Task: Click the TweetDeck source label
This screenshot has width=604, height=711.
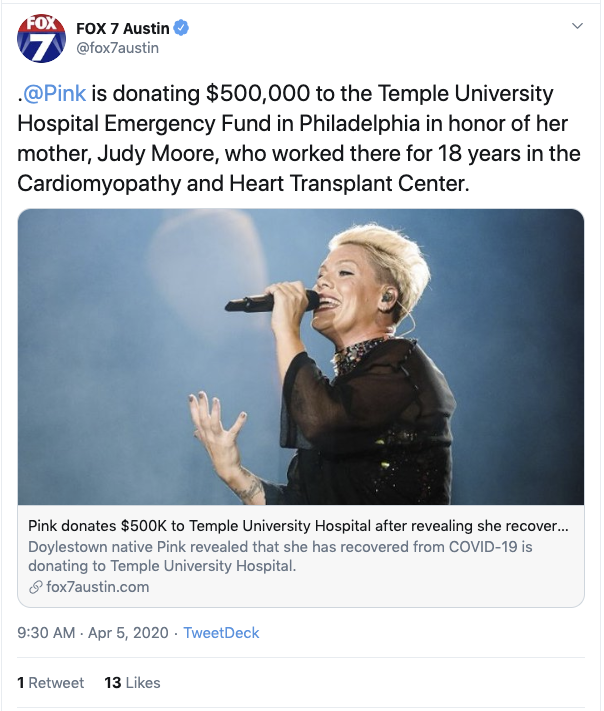Action: click(222, 633)
